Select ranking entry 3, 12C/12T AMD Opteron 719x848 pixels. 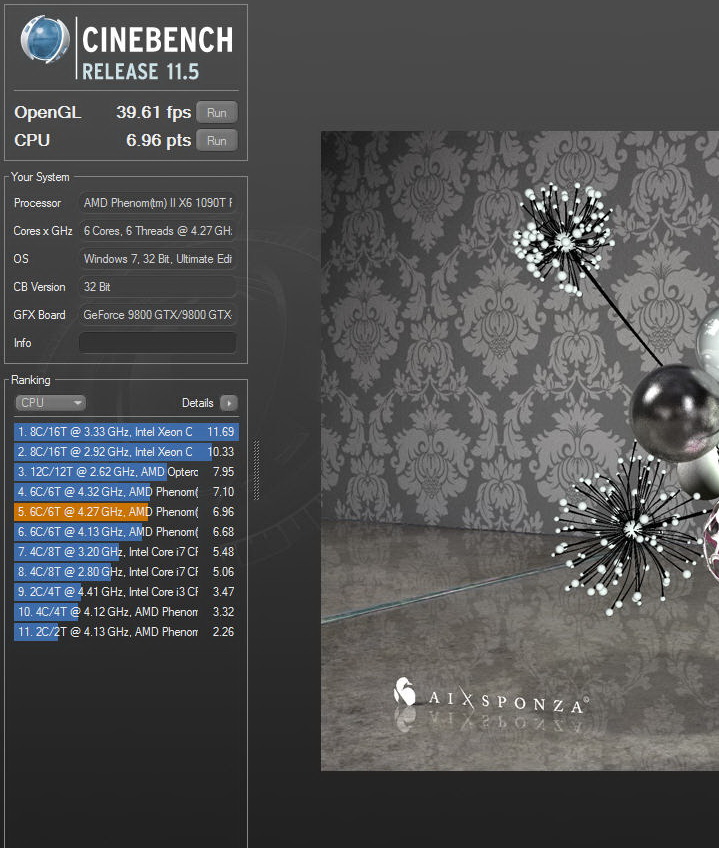126,472
